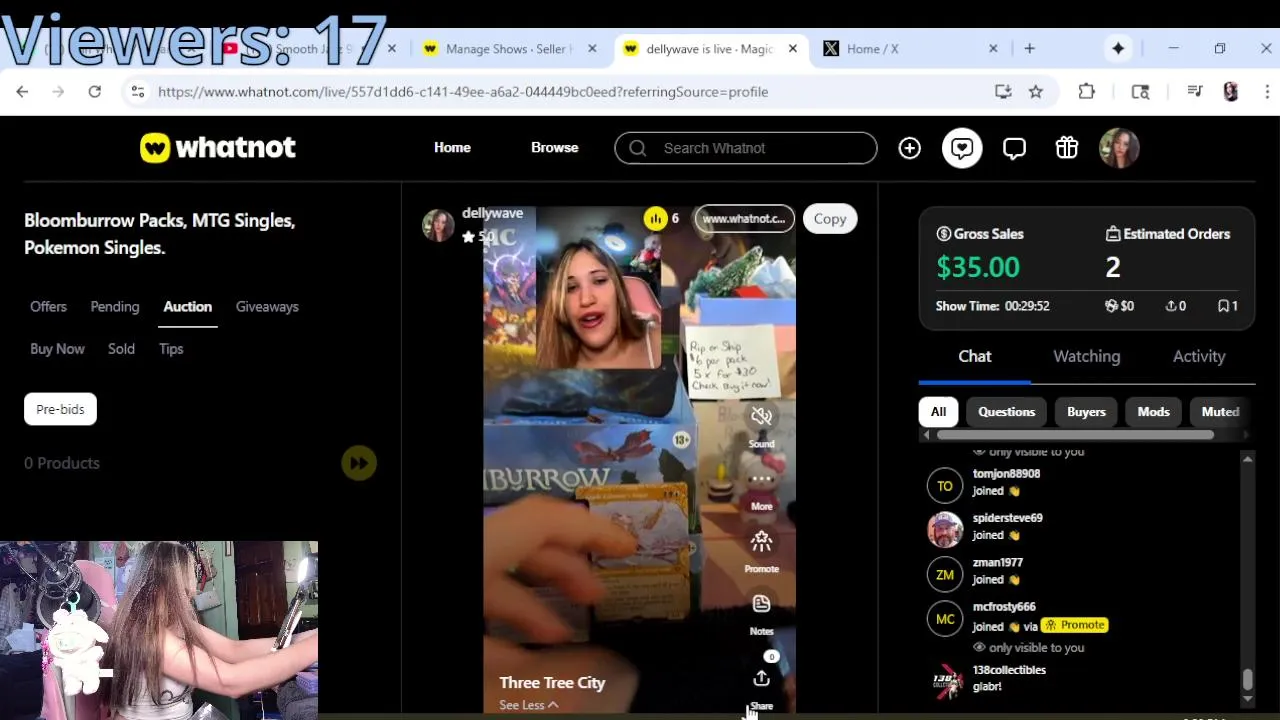Click the browser back arrow
Image resolution: width=1280 pixels, height=720 pixels.
point(22,91)
